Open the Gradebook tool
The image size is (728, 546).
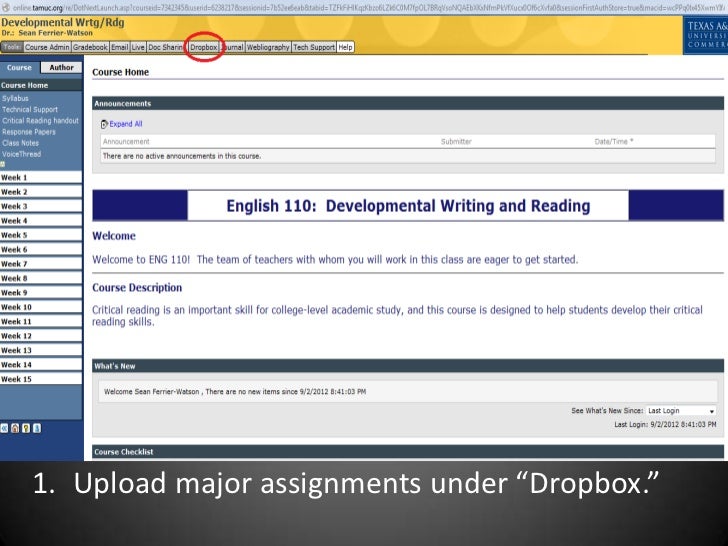[x=90, y=47]
